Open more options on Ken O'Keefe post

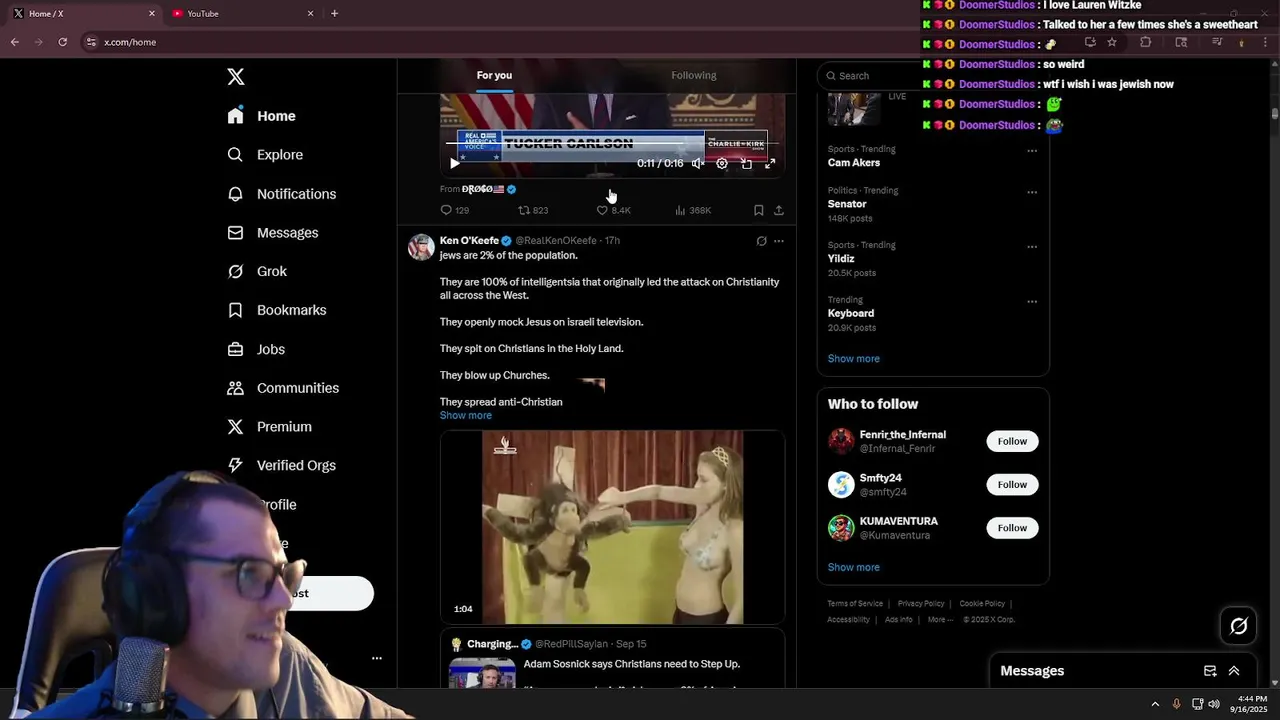pos(779,241)
